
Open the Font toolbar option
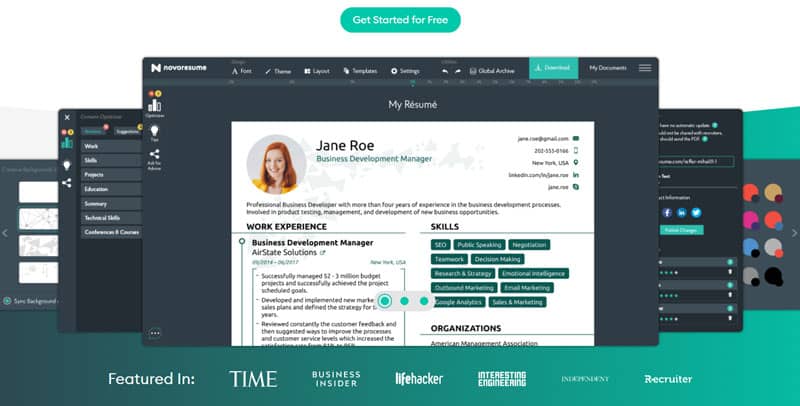click(x=241, y=71)
